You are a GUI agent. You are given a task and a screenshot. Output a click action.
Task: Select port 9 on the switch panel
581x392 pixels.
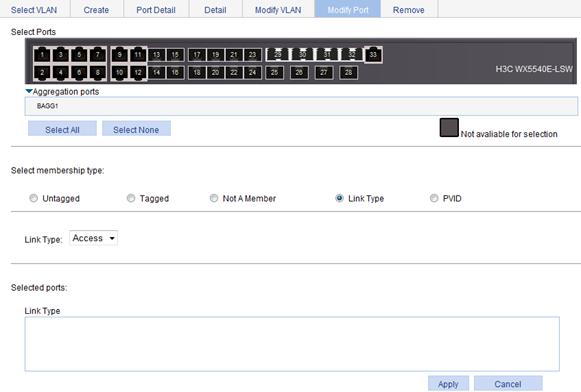[119, 55]
